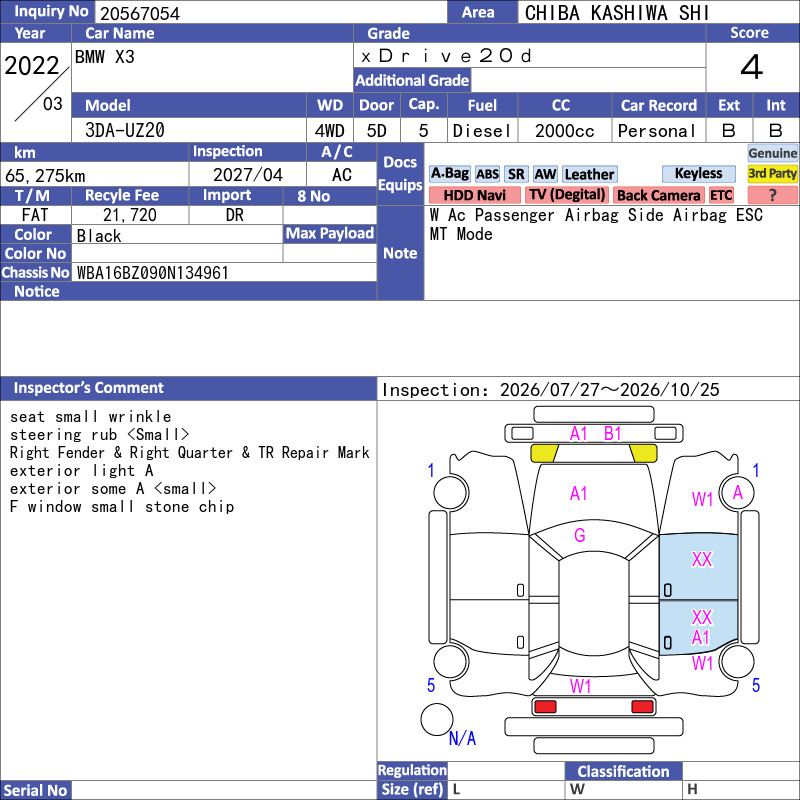Click the W1 mark on rear bumper
Image resolution: width=800 pixels, height=800 pixels.
coord(581,686)
